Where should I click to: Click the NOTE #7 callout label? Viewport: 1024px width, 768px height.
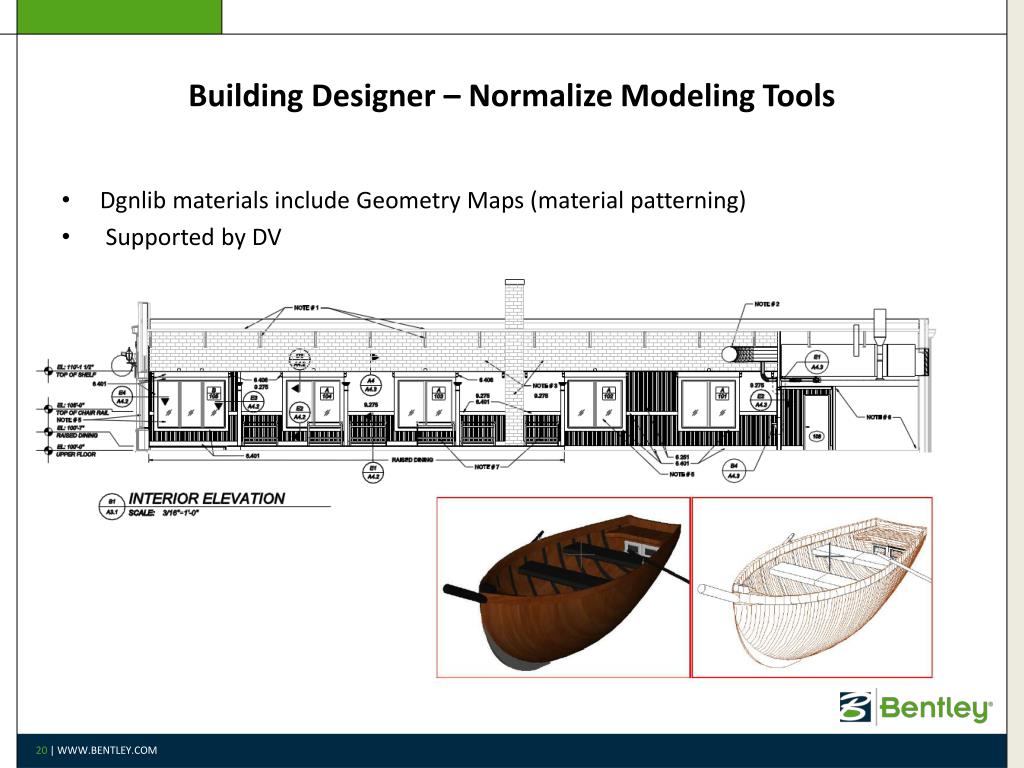point(487,466)
